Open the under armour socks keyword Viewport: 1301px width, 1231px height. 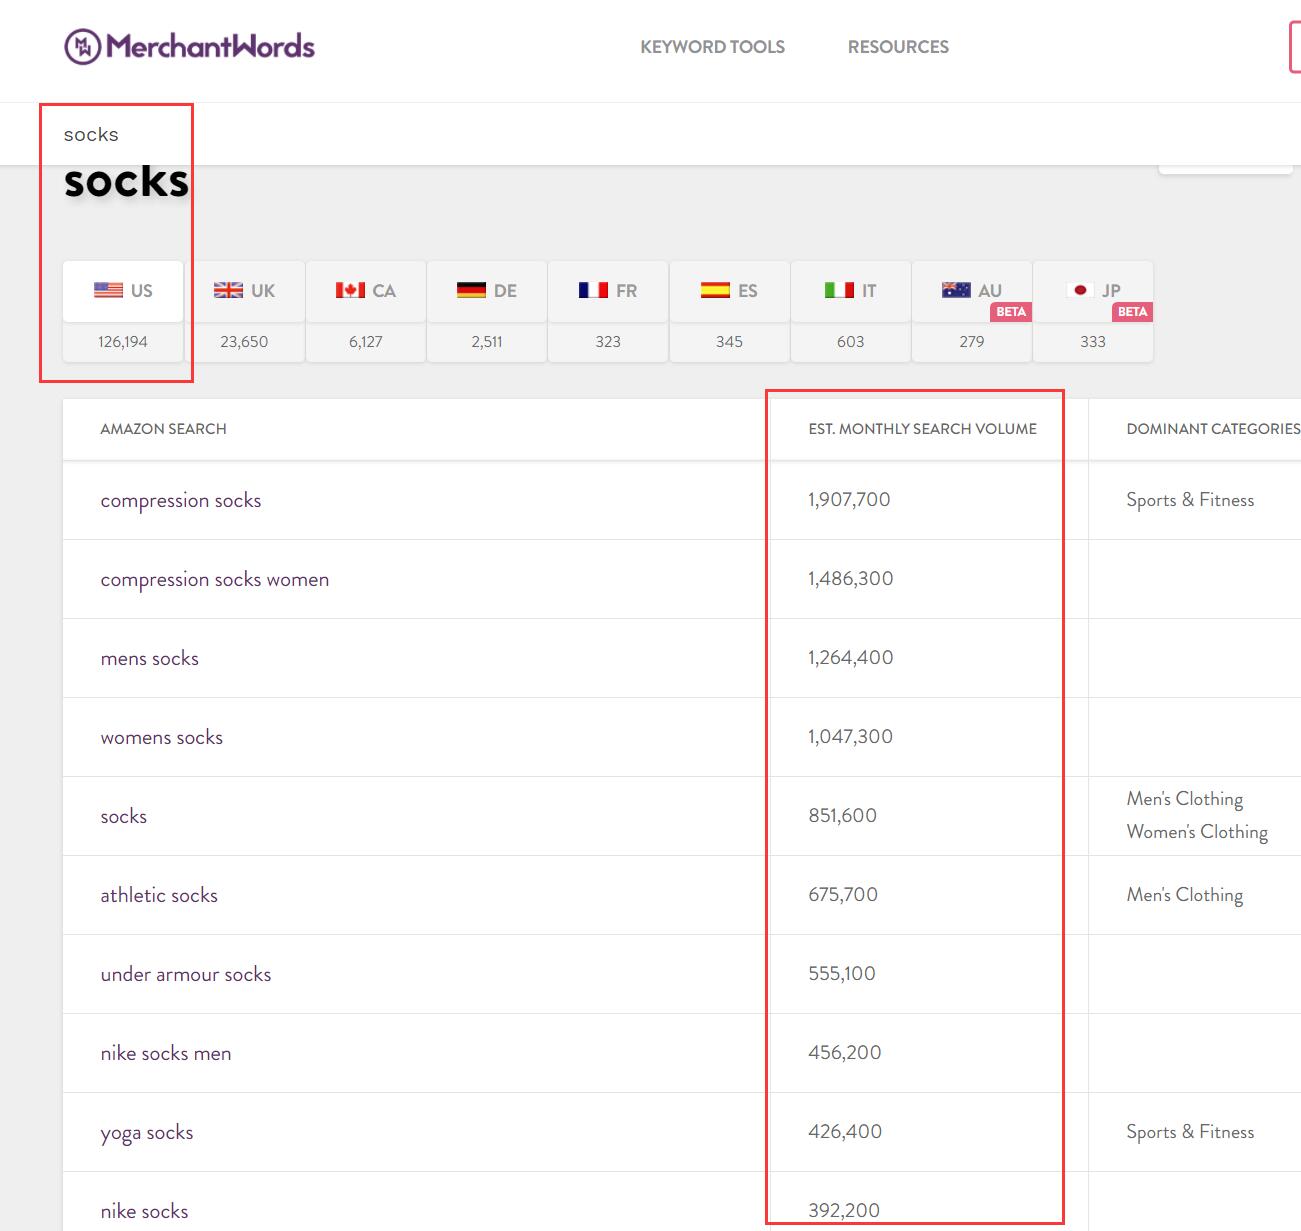pyautogui.click(x=186, y=974)
